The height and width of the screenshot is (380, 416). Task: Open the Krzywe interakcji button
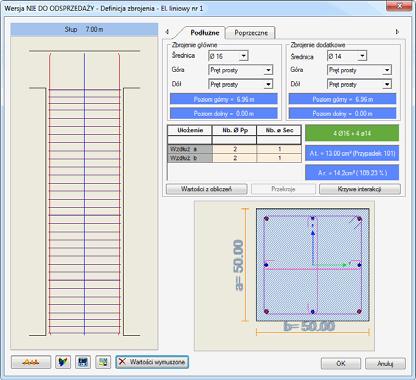pyautogui.click(x=360, y=189)
